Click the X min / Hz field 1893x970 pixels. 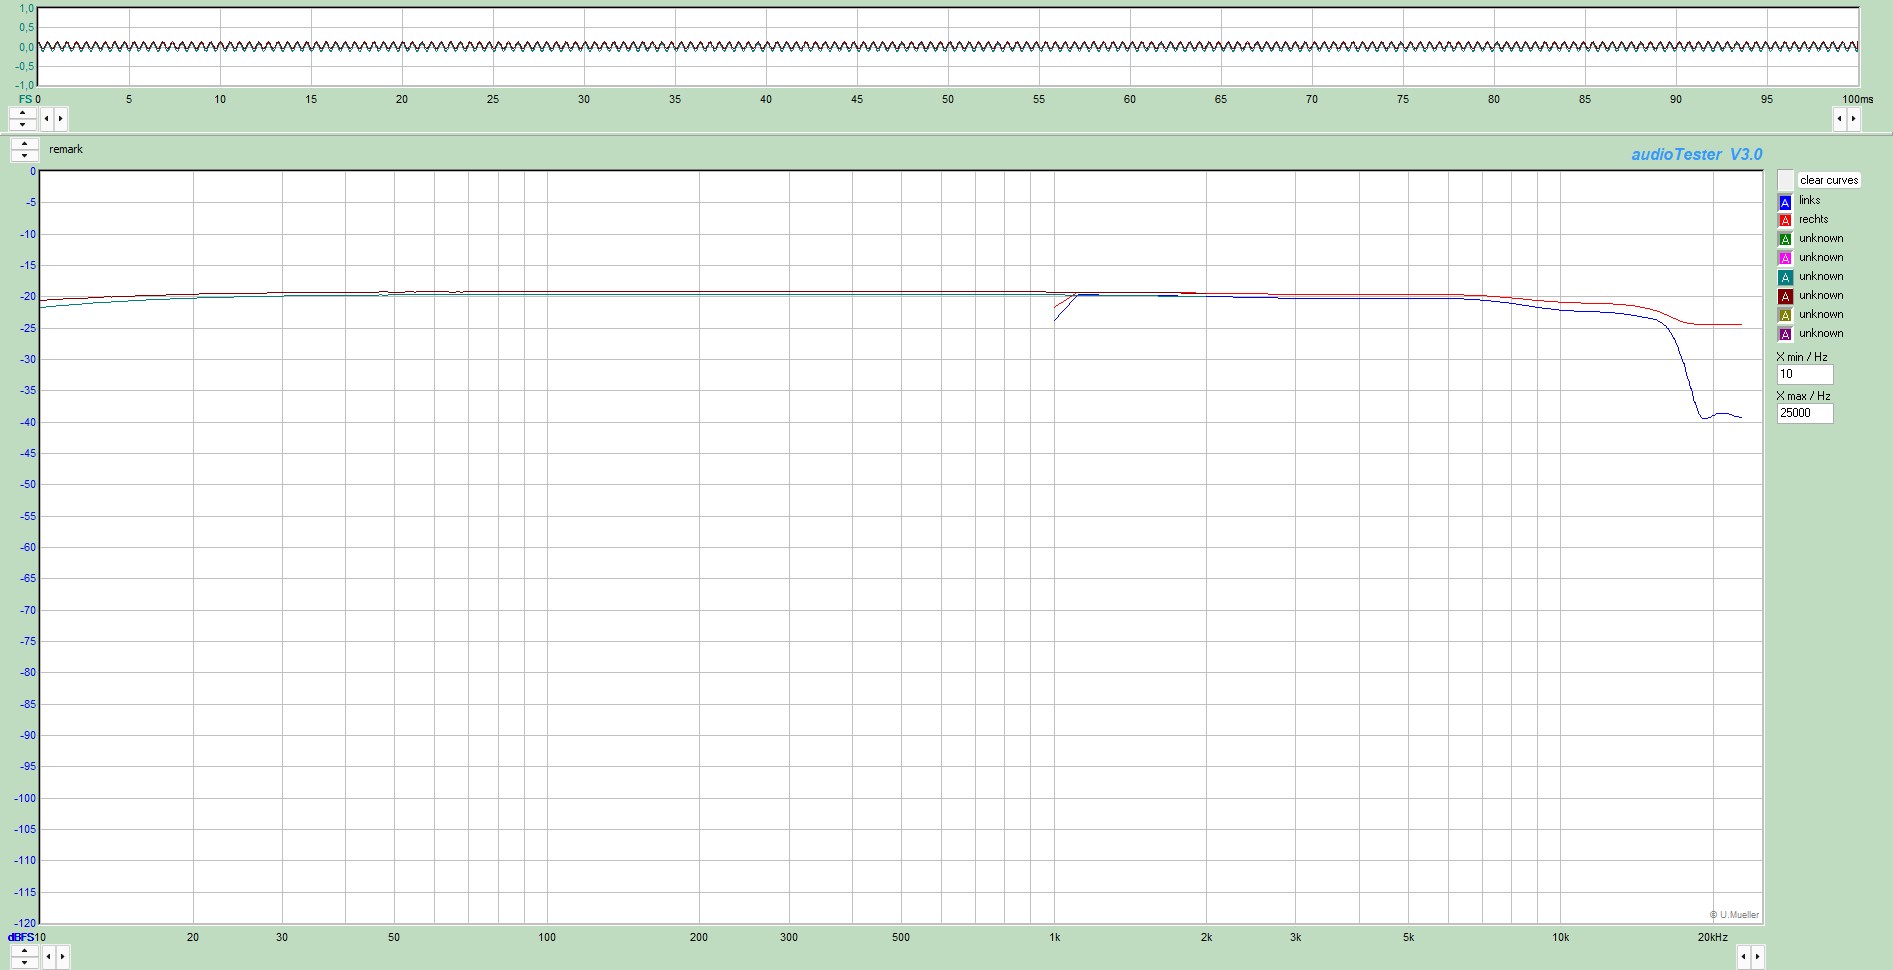click(x=1804, y=374)
